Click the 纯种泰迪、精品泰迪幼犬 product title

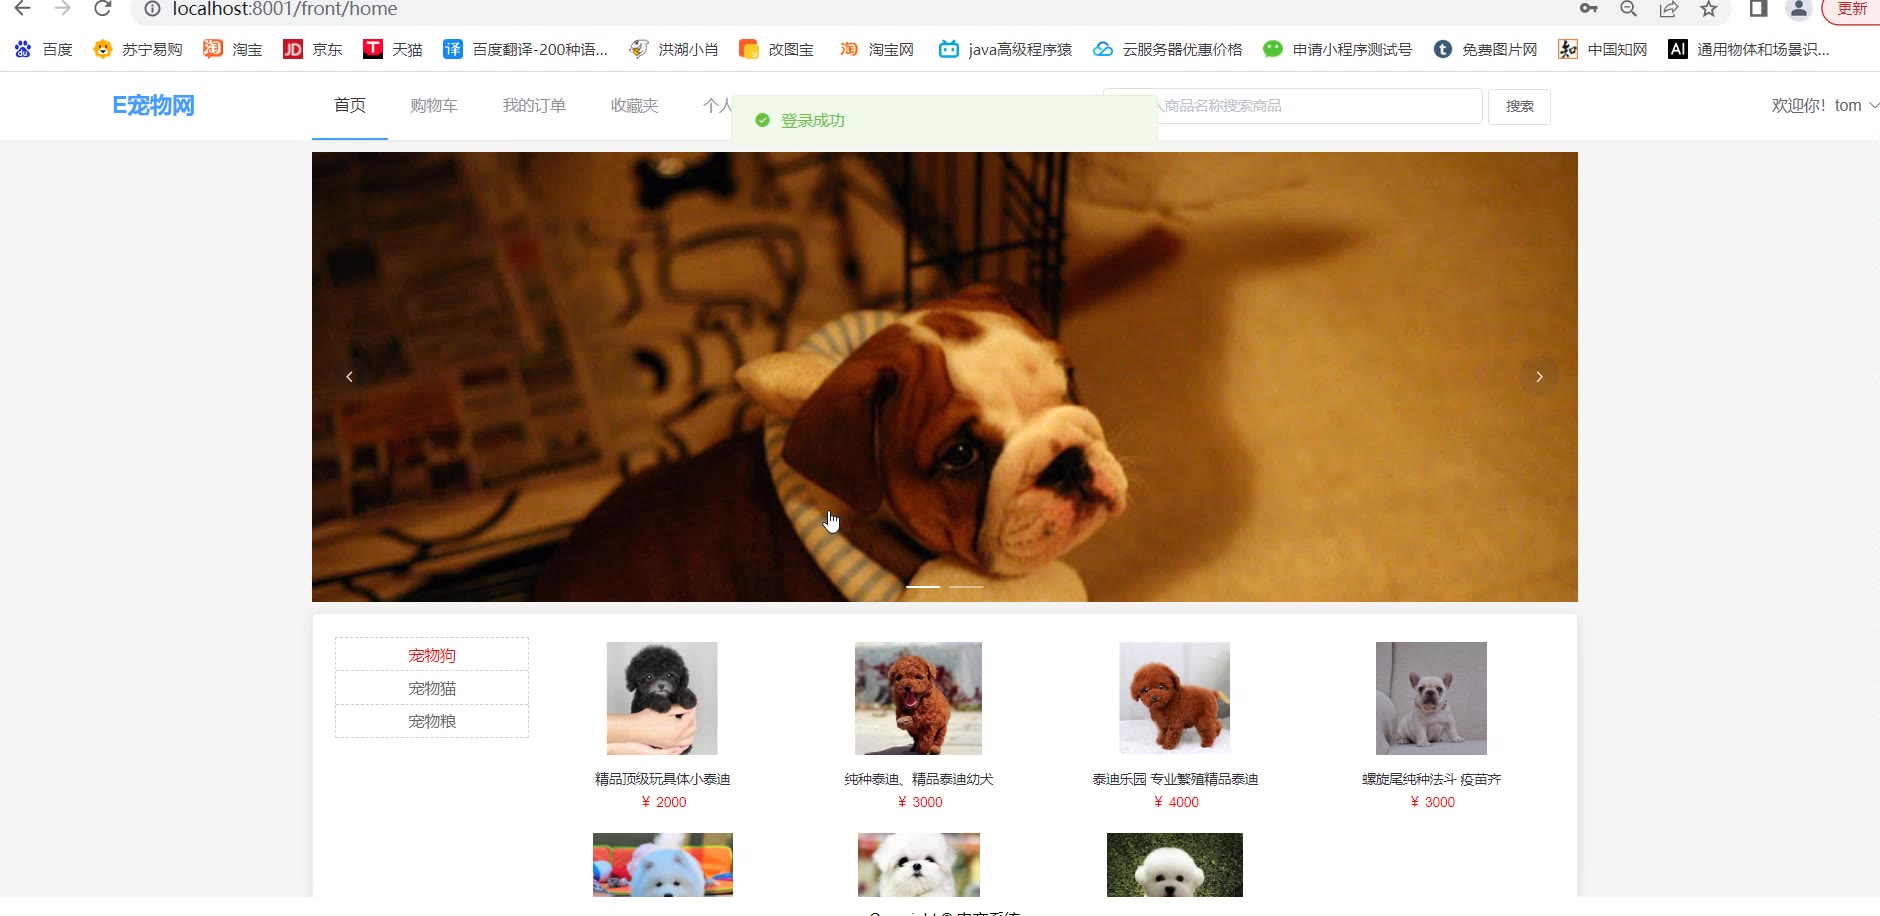pyautogui.click(x=918, y=779)
